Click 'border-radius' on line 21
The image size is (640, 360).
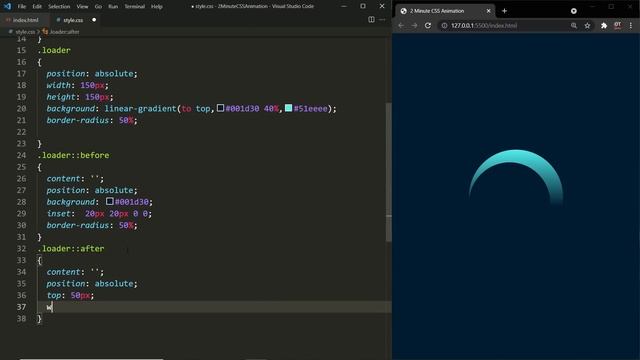78,120
